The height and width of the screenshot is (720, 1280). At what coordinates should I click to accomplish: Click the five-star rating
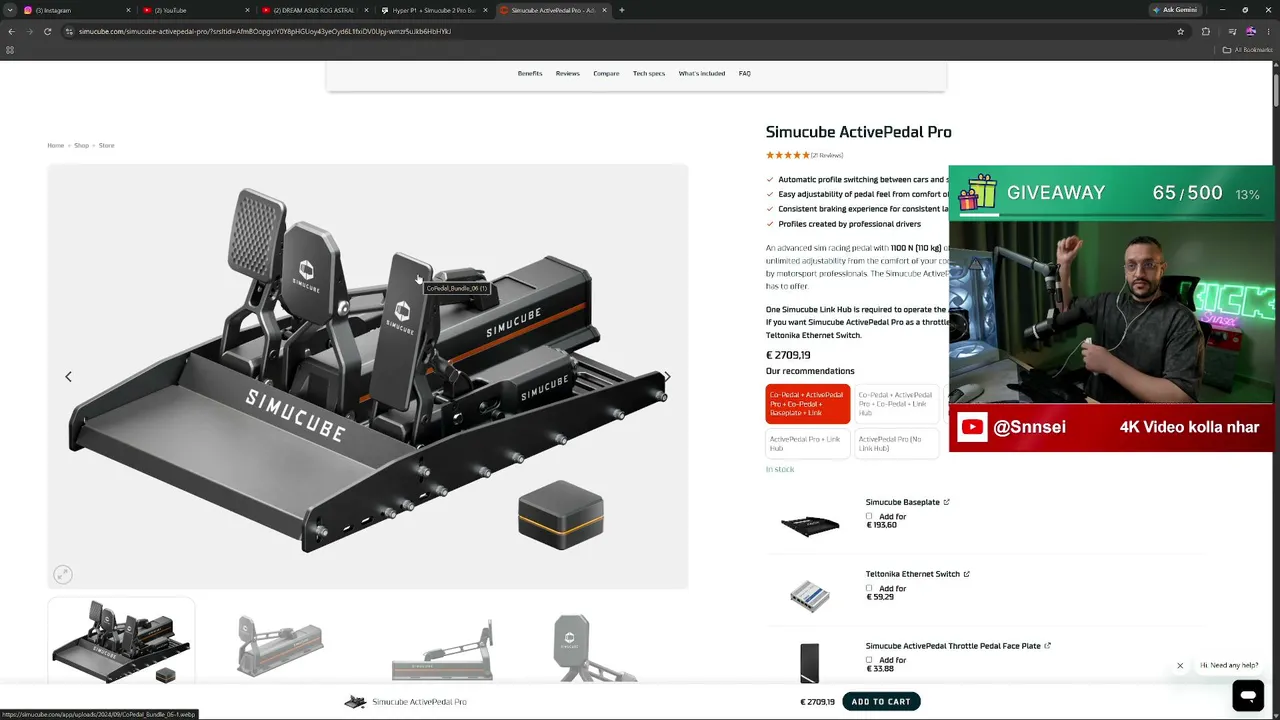[788, 155]
